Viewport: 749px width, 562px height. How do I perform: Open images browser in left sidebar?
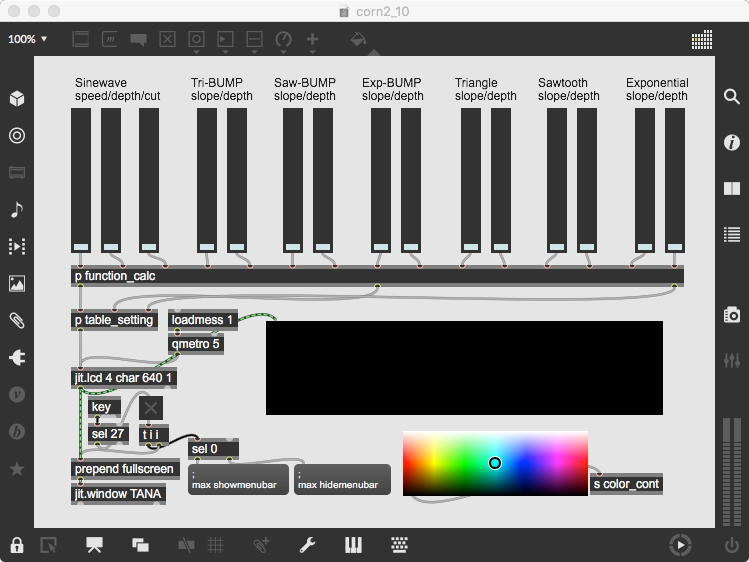click(17, 284)
